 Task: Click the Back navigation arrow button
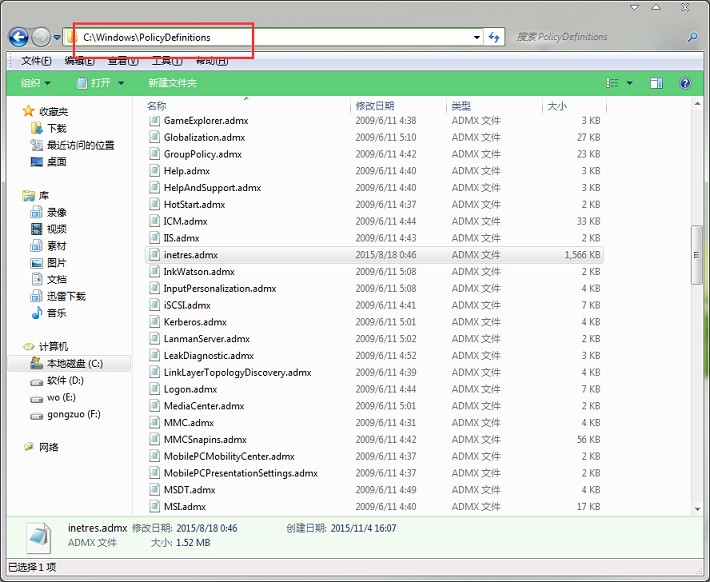18,38
